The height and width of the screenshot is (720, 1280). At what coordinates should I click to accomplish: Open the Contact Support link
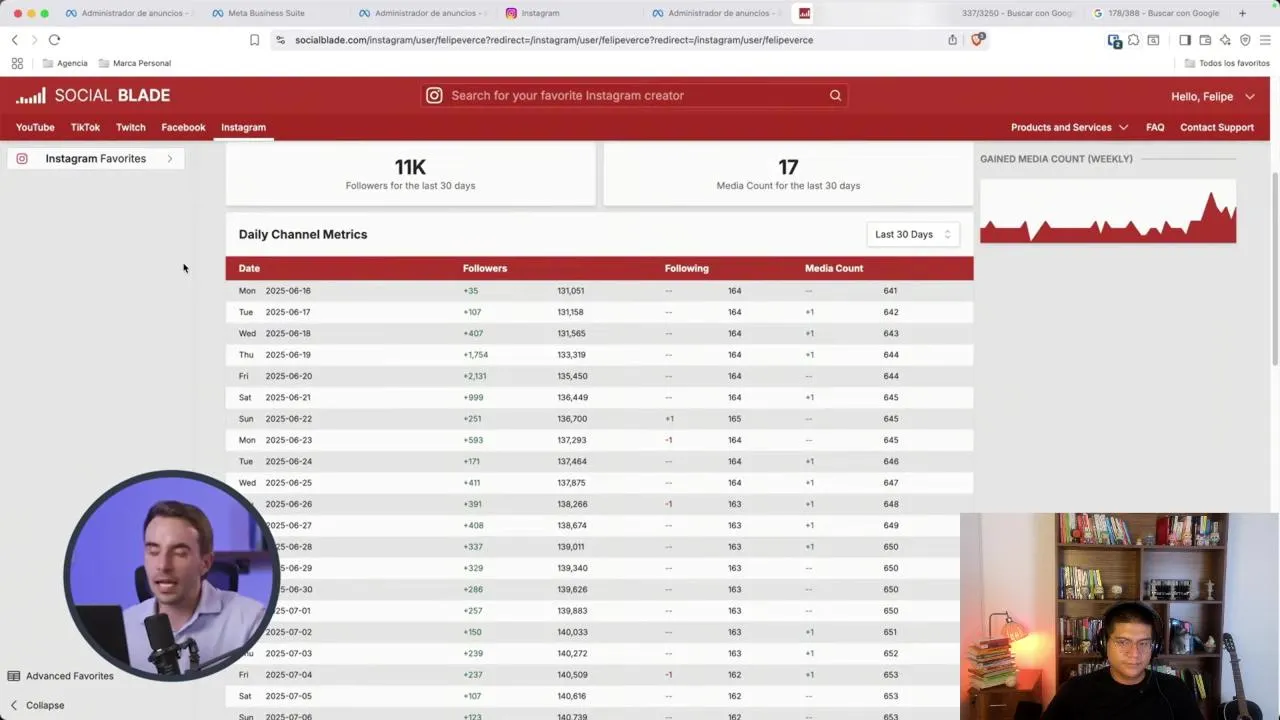pos(1217,127)
